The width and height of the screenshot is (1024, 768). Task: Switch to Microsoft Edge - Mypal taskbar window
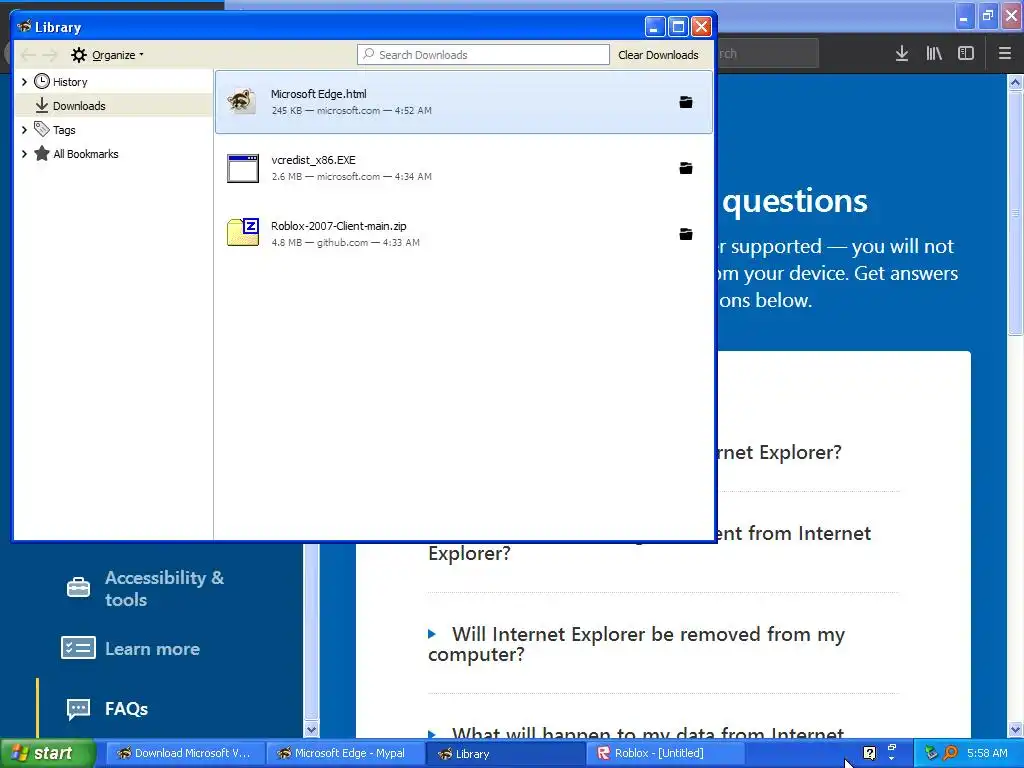tap(344, 753)
